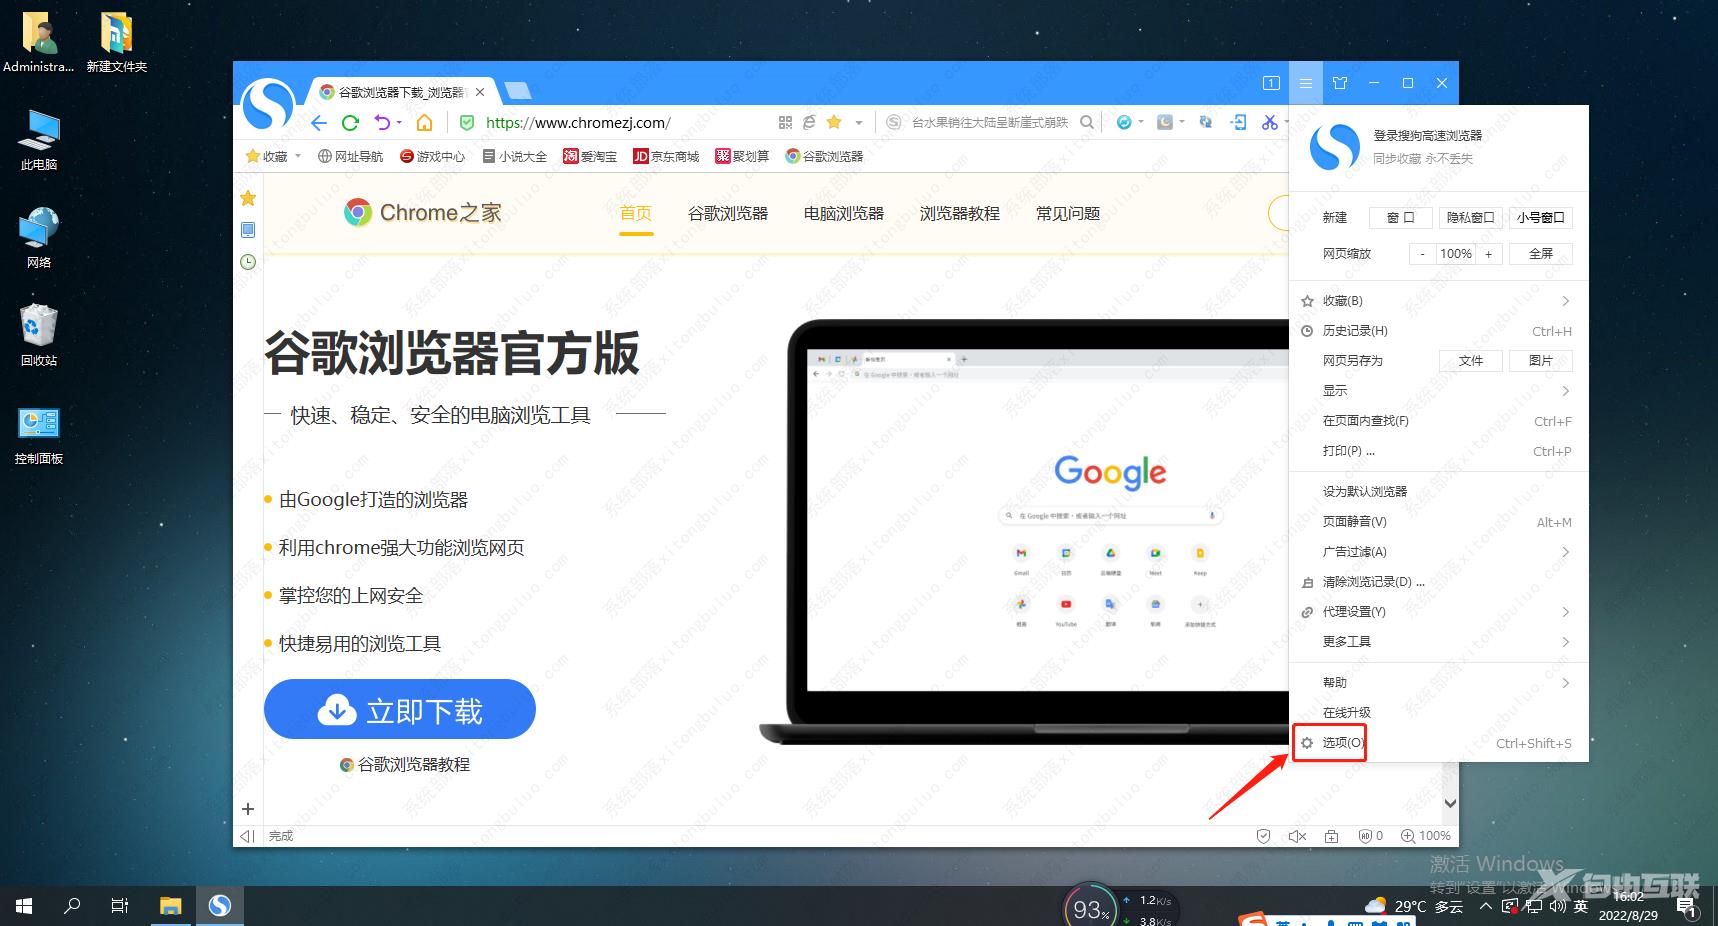Screen dimensions: 1718x926
Task: Go back with the navigation arrow
Action: [x=319, y=123]
